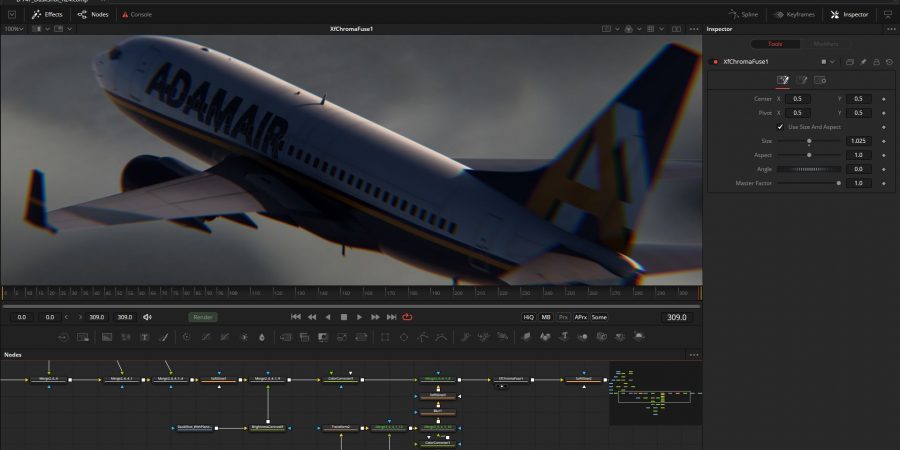The width and height of the screenshot is (900, 450).
Task: Select the Tools tab in Inspector
Action: point(775,44)
